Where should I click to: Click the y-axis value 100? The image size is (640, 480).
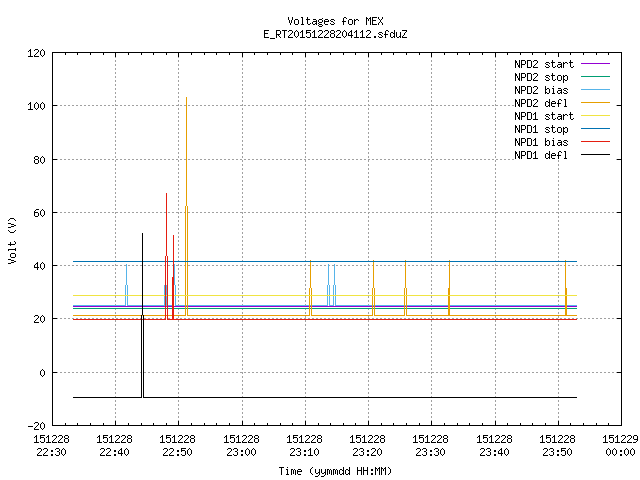pyautogui.click(x=36, y=106)
